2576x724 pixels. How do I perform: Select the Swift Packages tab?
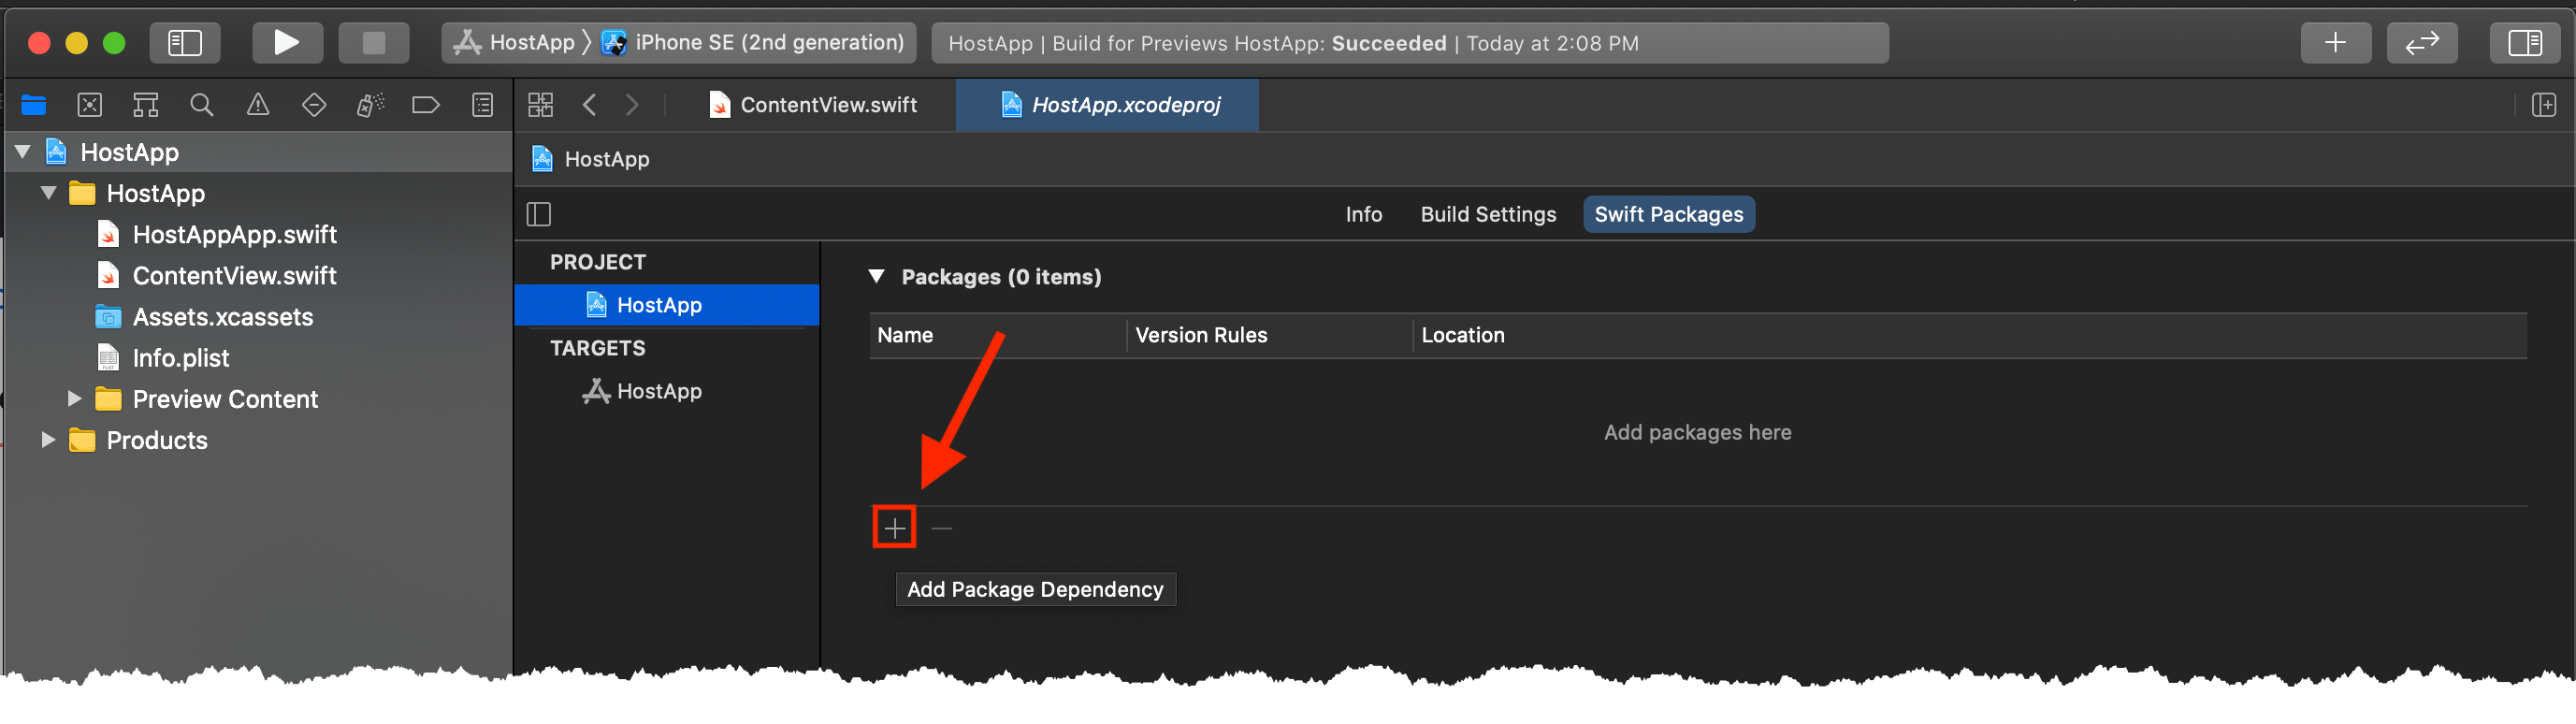coord(1668,214)
